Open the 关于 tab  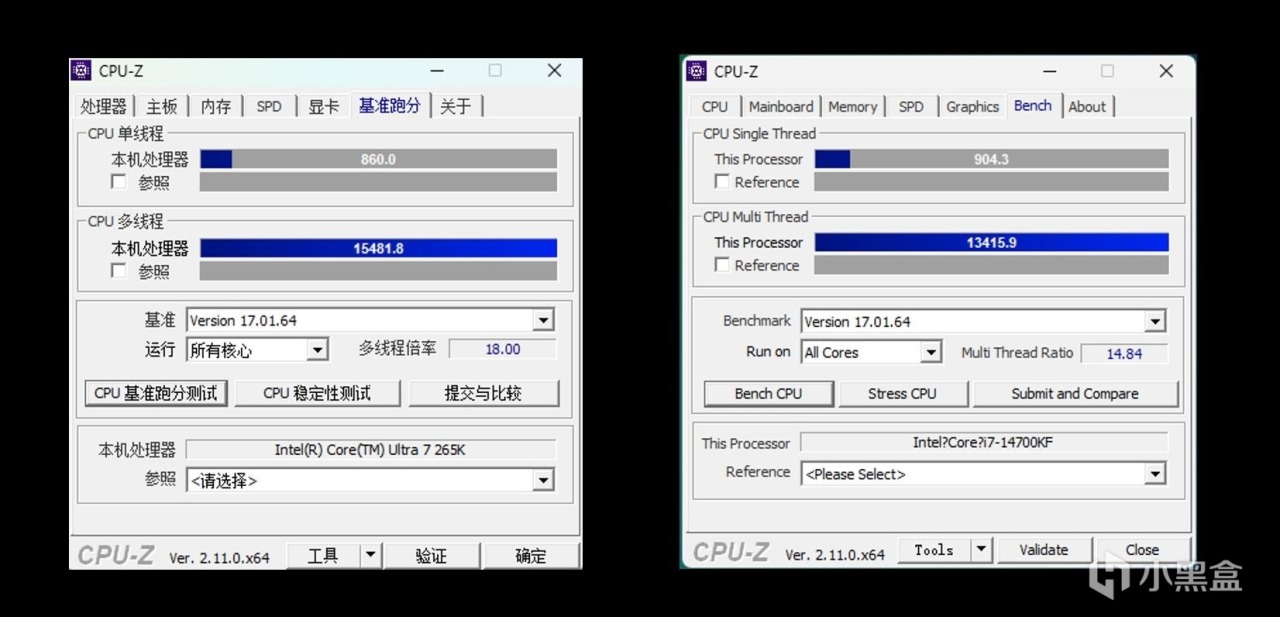click(x=456, y=106)
